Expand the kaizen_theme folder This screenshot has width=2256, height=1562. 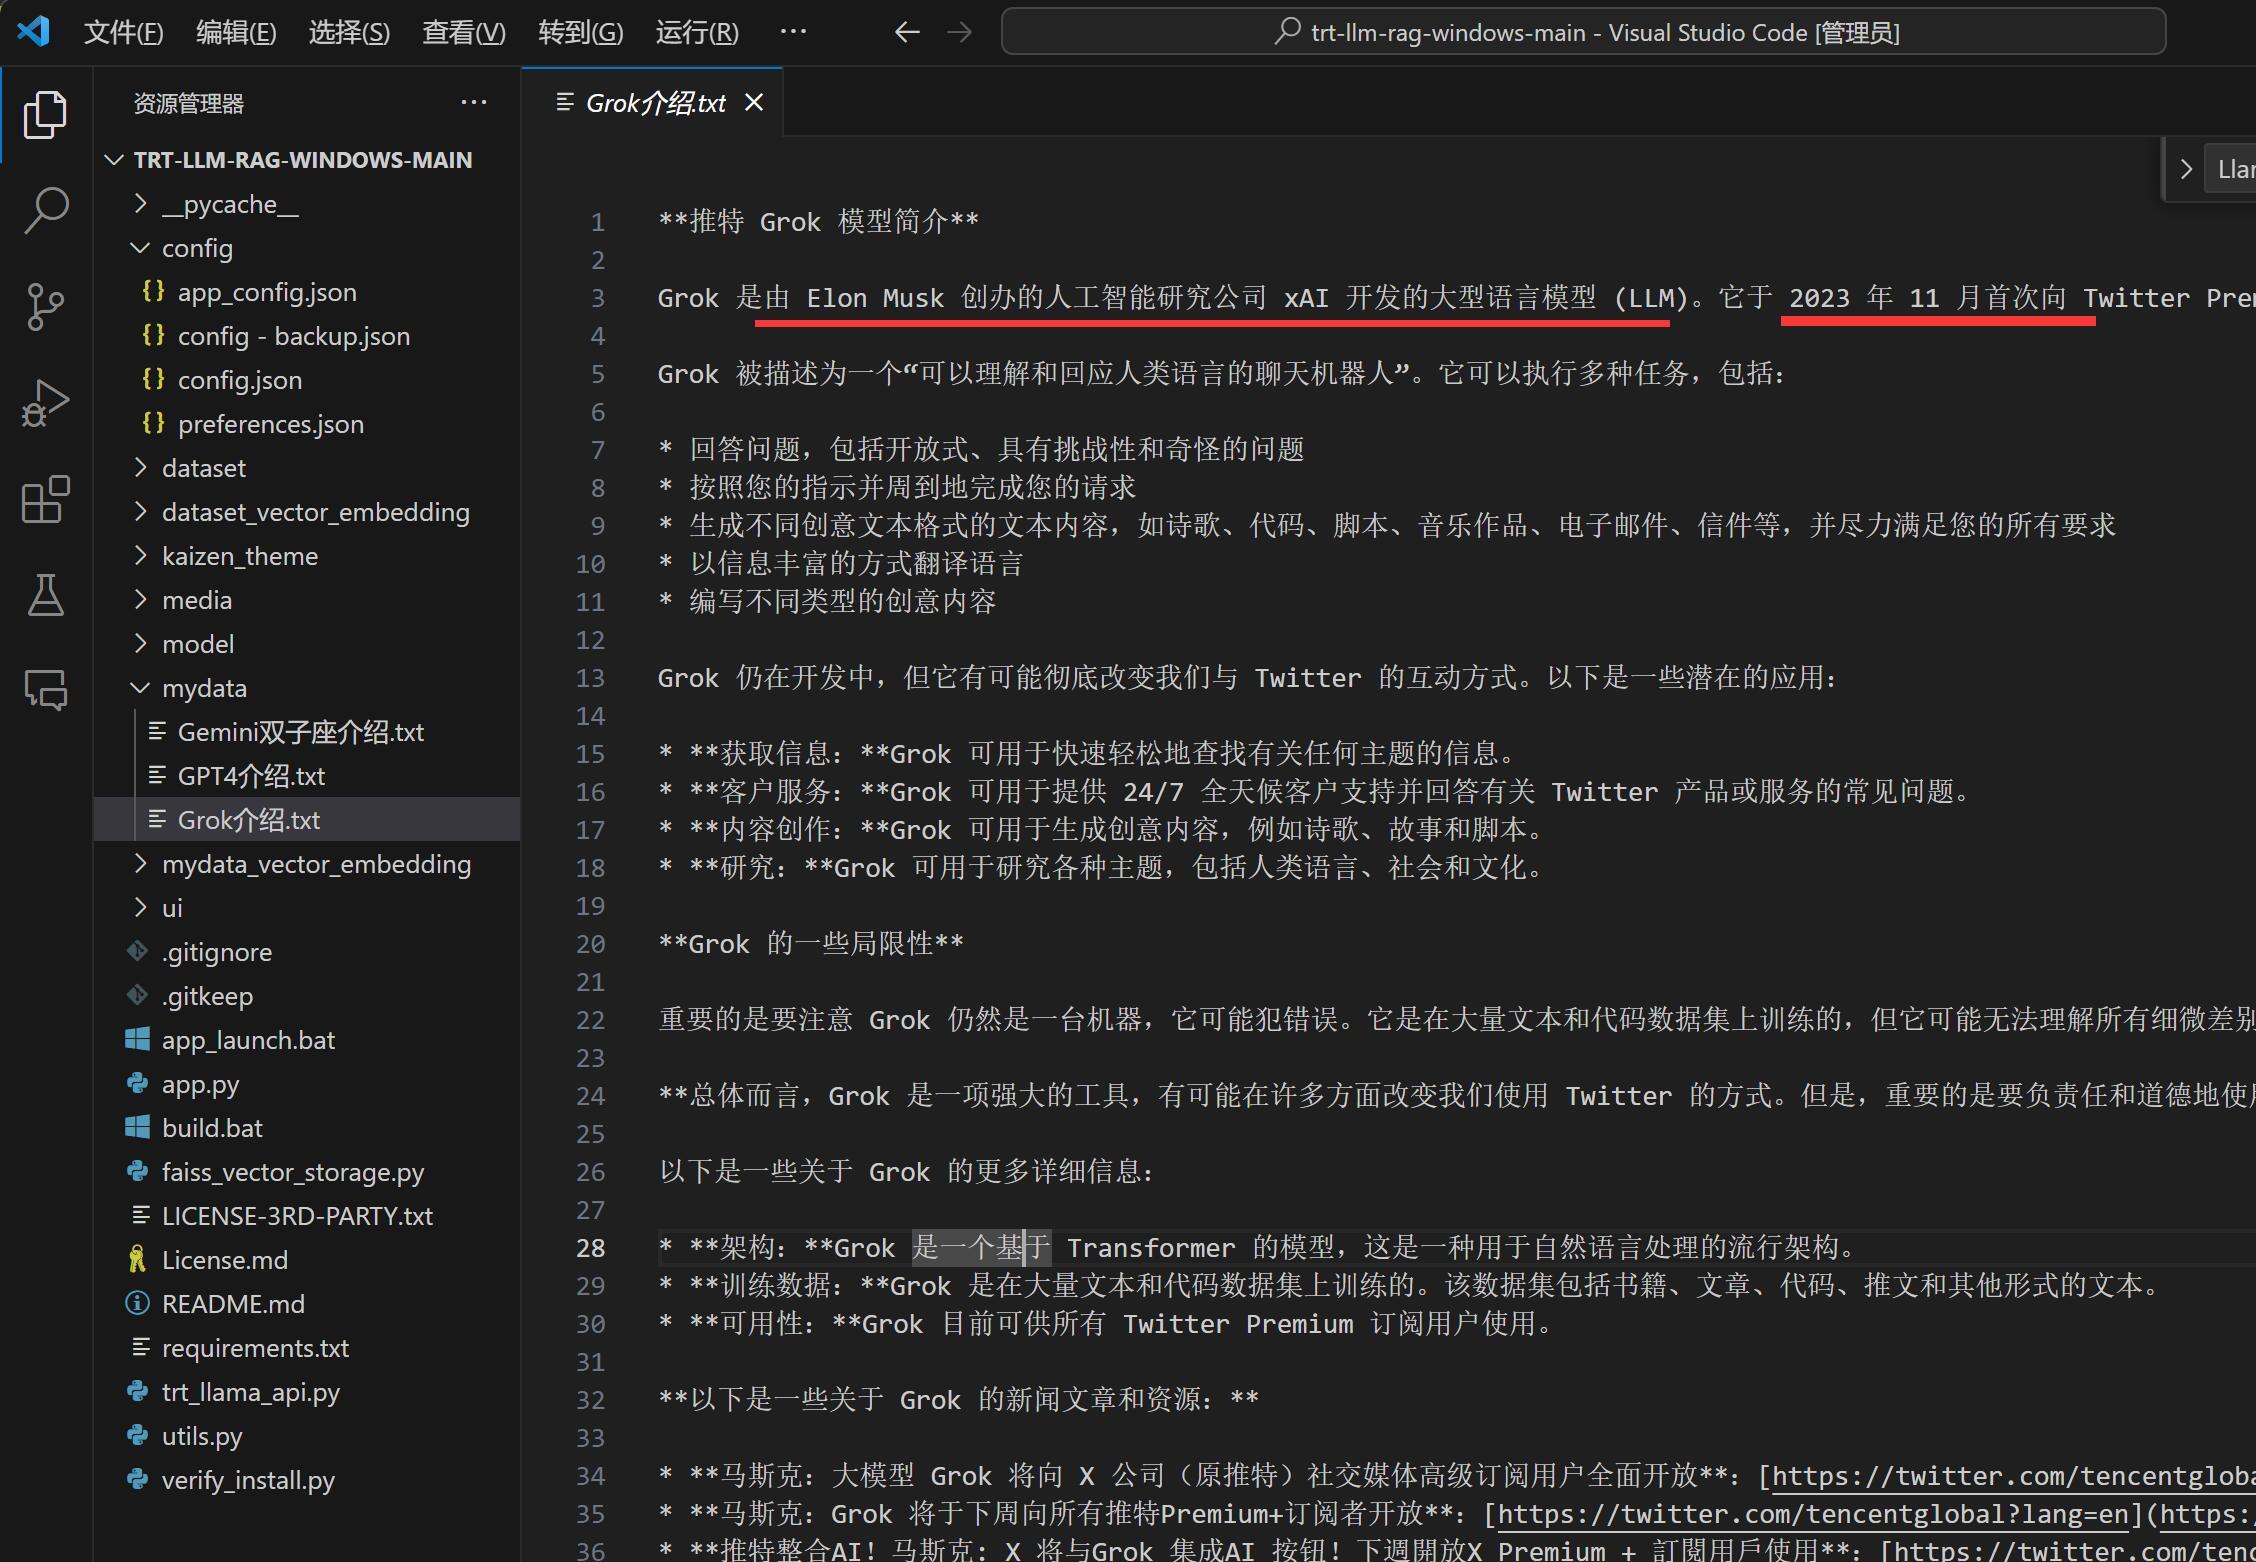[306, 556]
